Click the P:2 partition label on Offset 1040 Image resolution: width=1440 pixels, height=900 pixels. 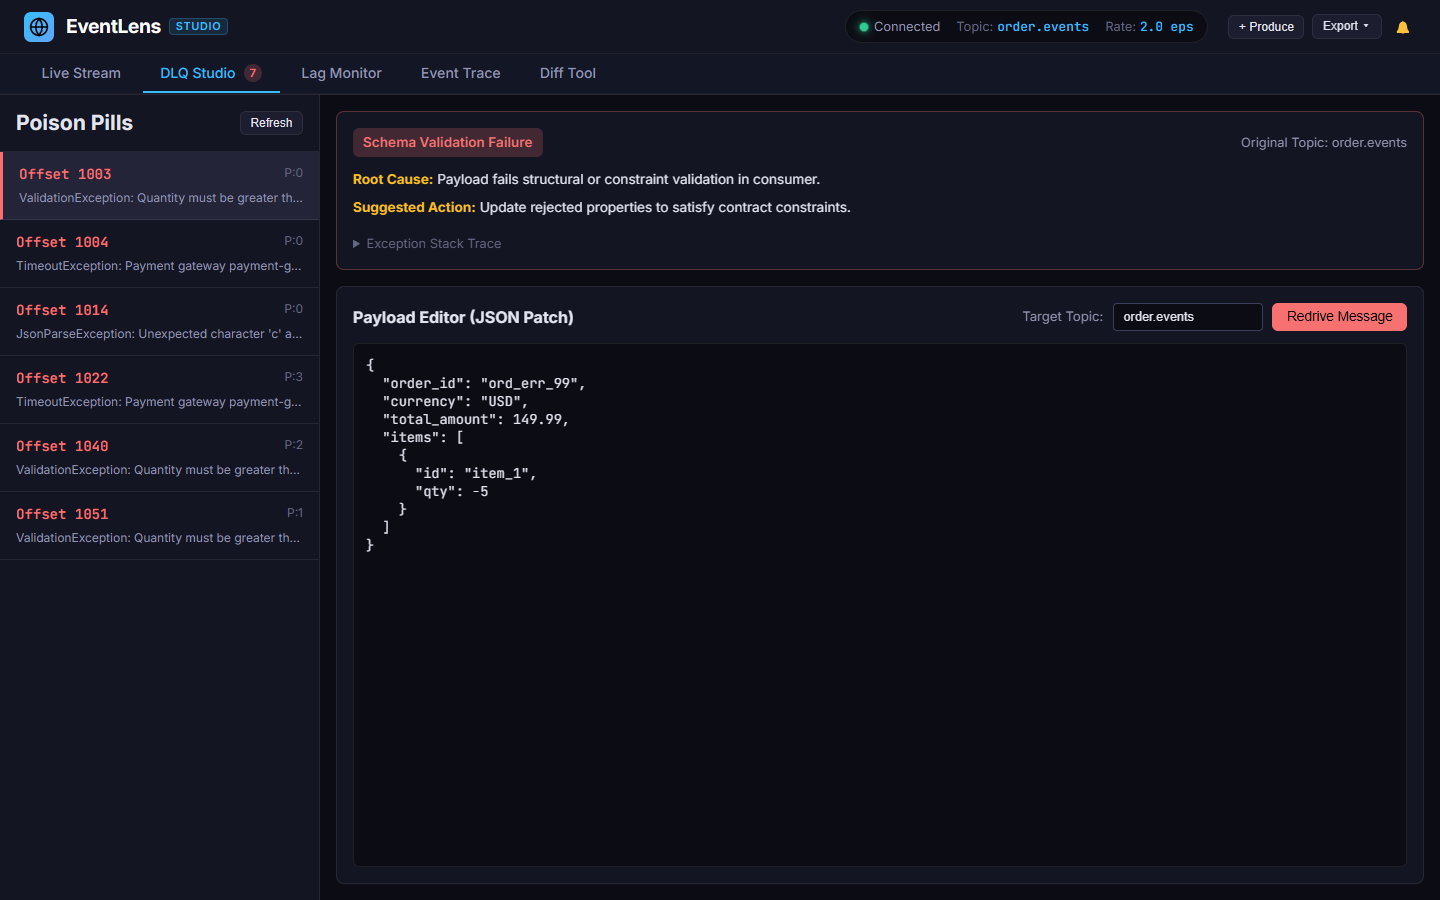click(293, 445)
